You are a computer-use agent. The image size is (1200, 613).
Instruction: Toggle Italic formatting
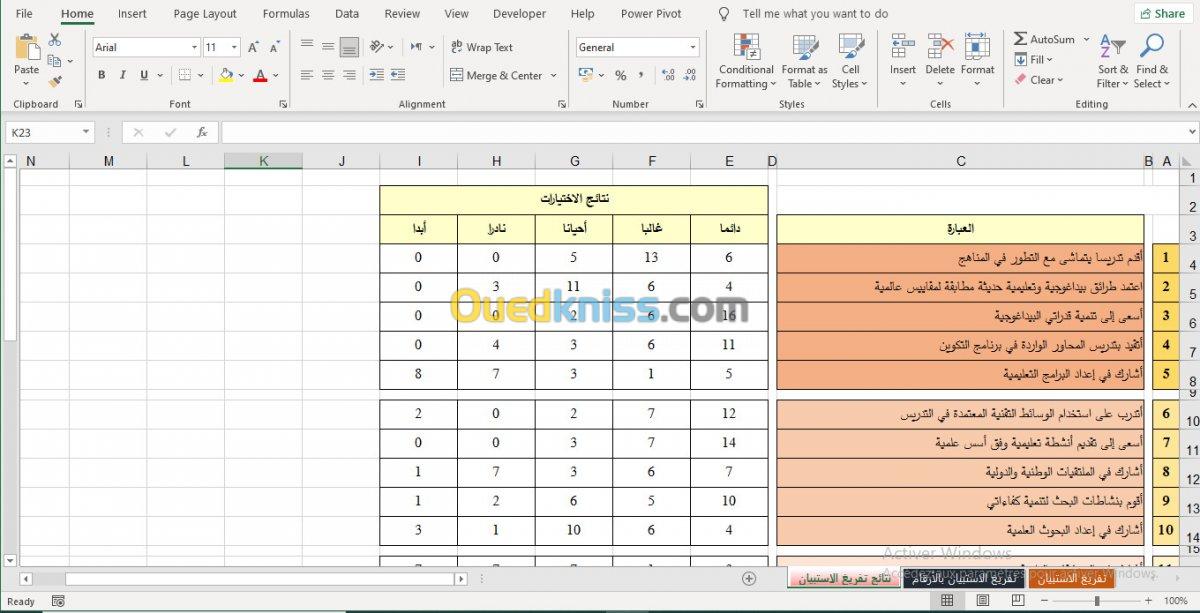click(123, 75)
